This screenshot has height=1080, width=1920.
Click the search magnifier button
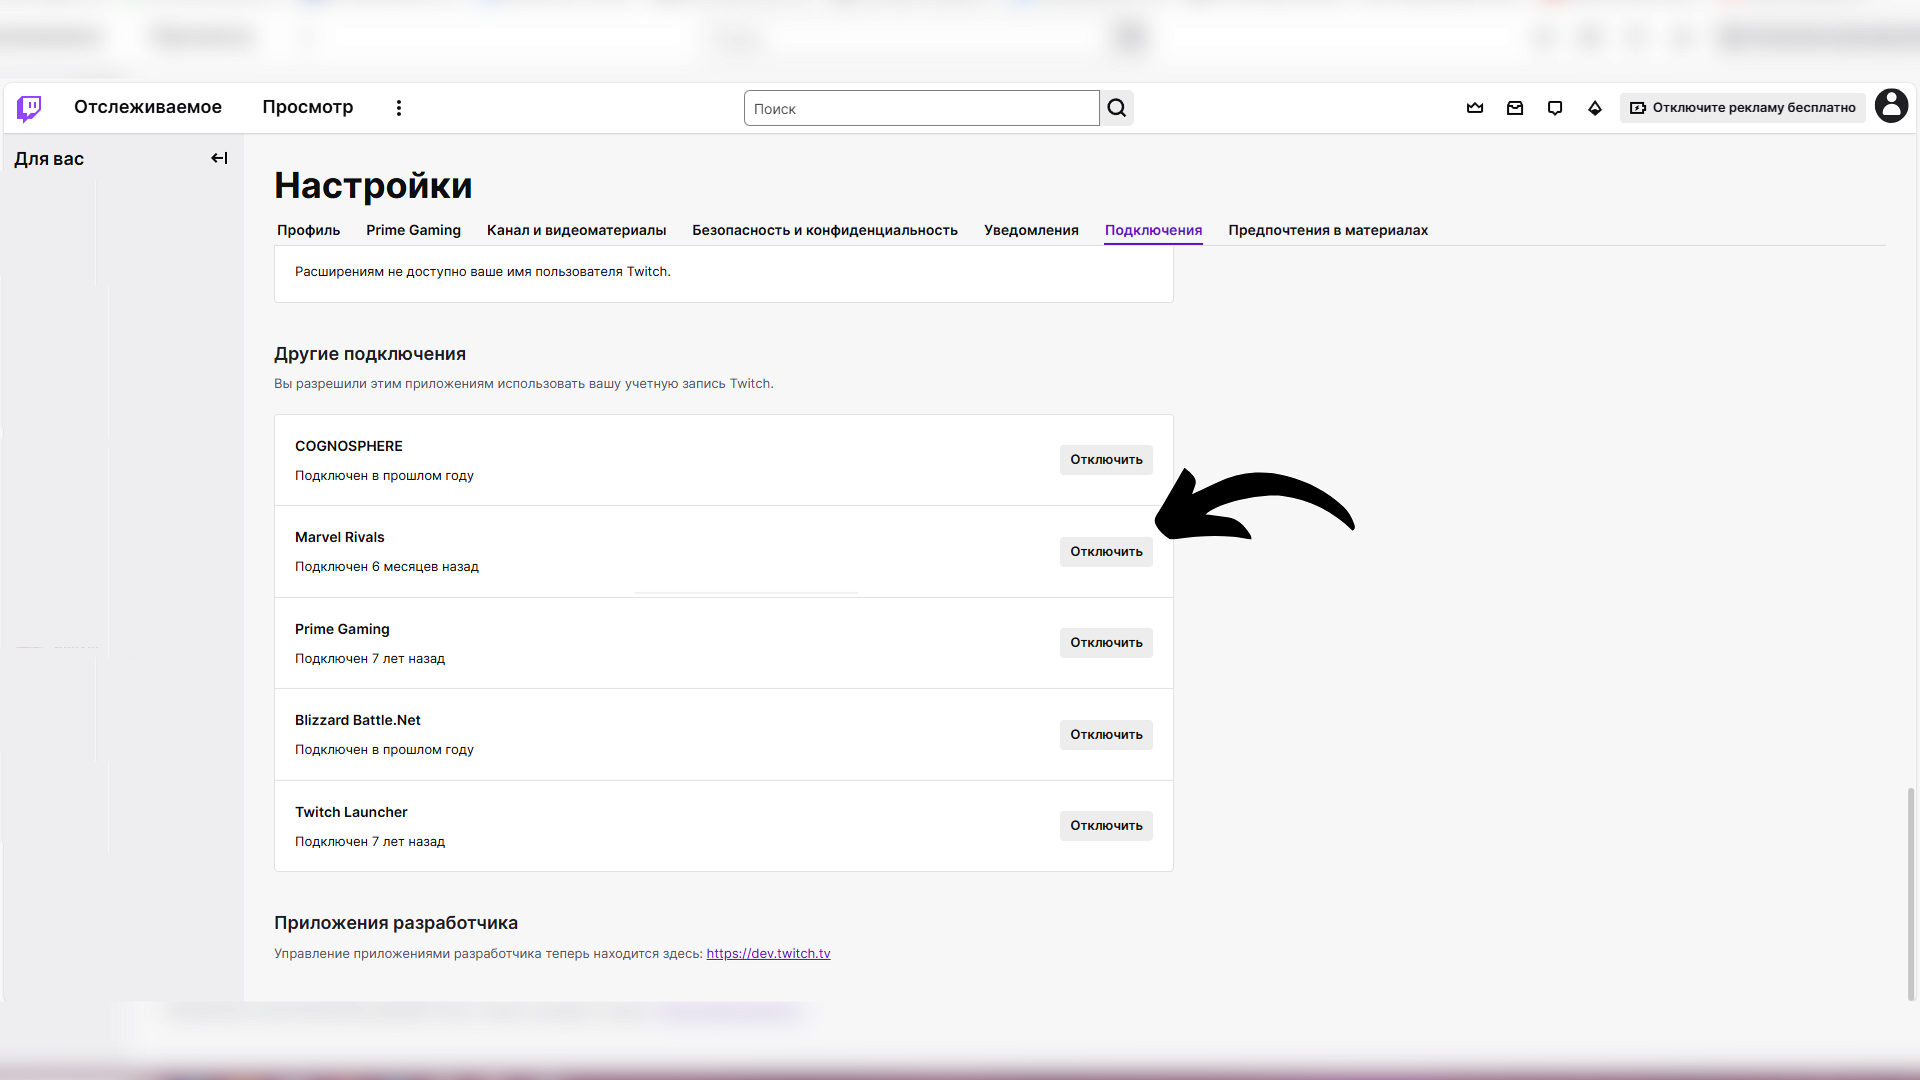tap(1117, 108)
